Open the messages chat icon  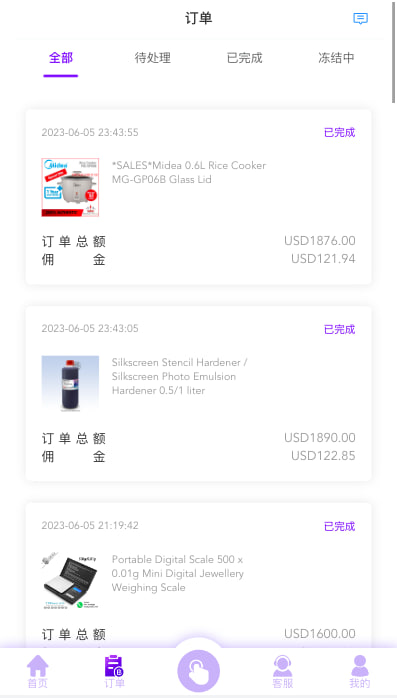click(x=361, y=19)
